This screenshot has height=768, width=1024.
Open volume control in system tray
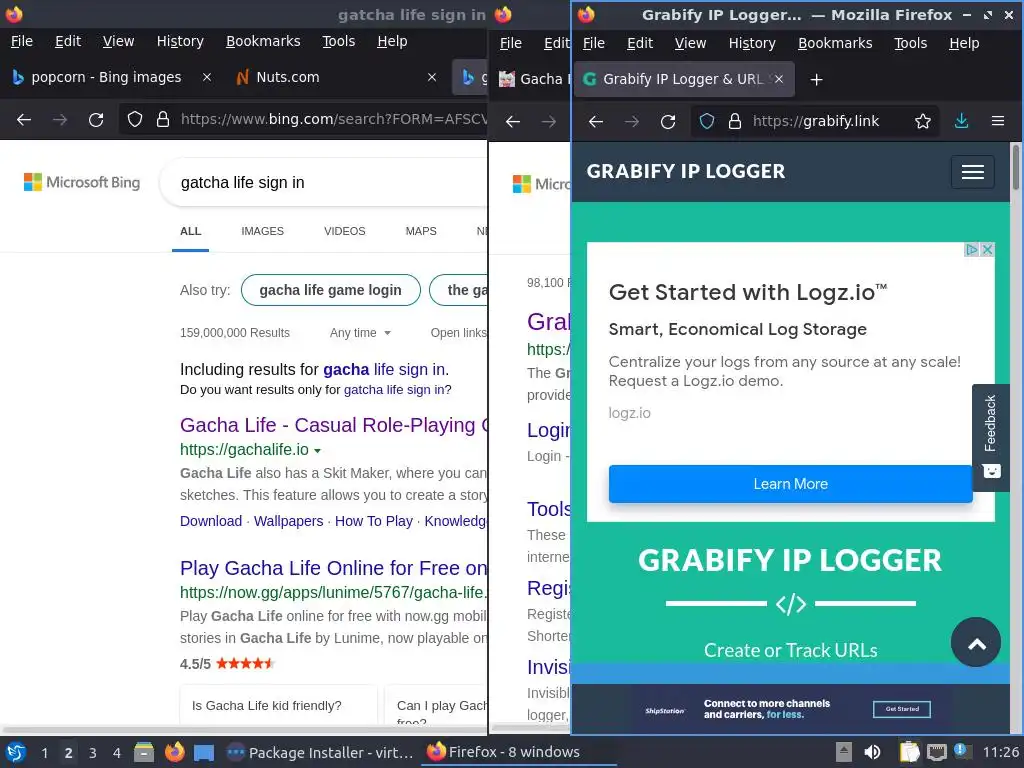(x=872, y=752)
